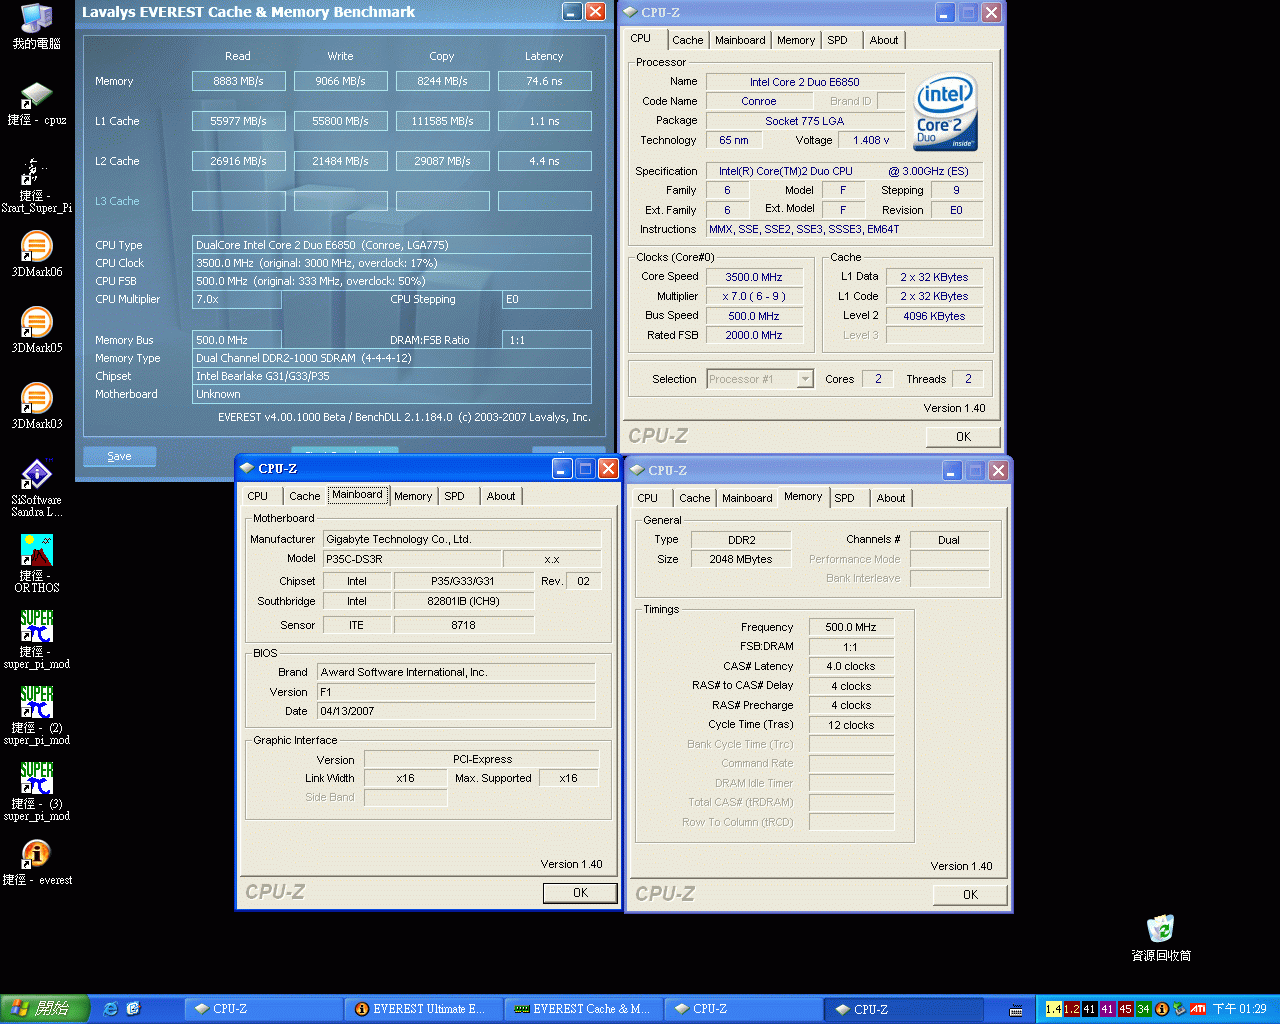Click the Code Name value Conroe
The height and width of the screenshot is (1024, 1280).
tap(759, 101)
